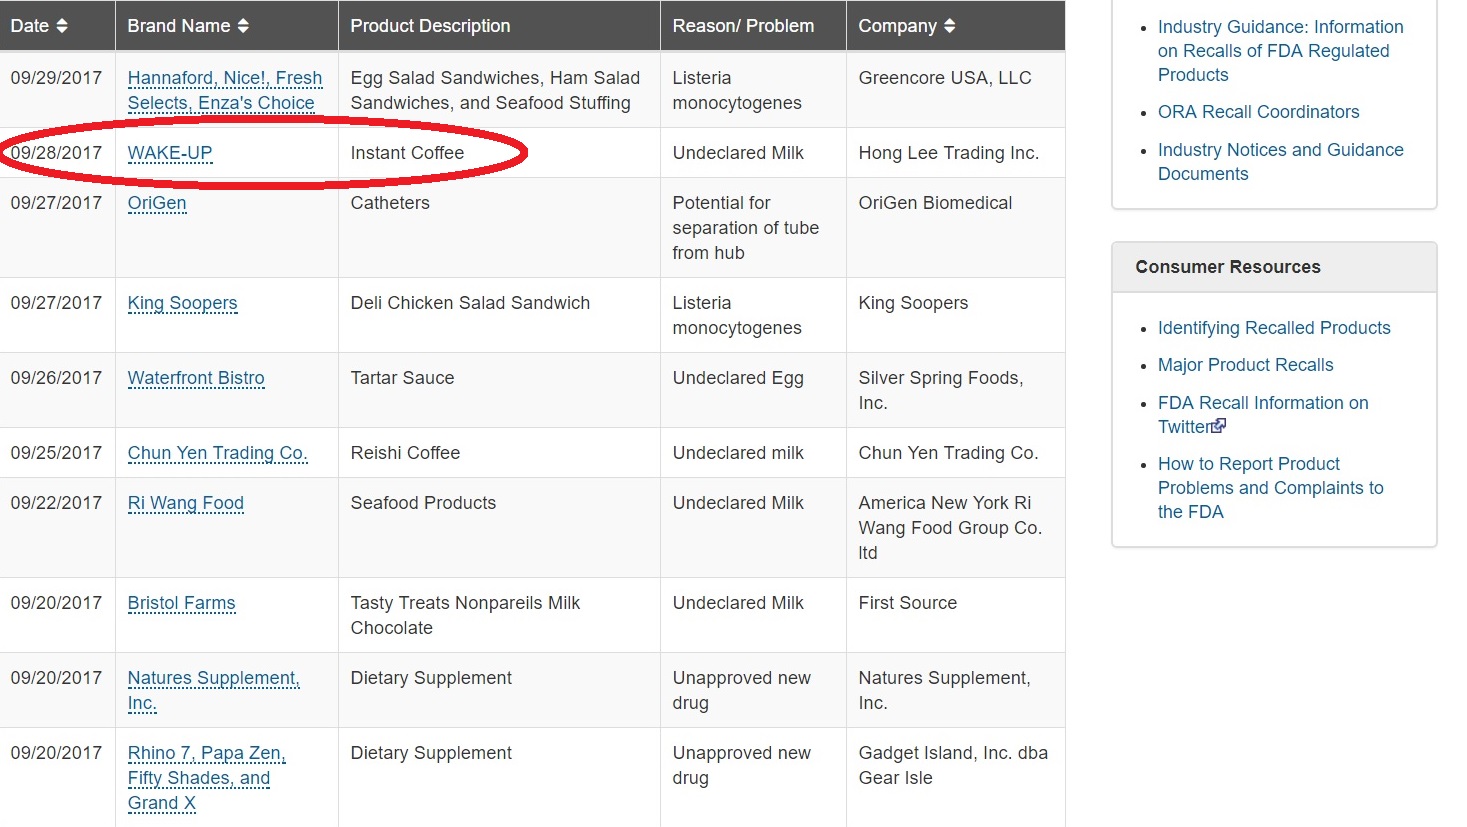Sort table by Date column arrows

[62, 26]
